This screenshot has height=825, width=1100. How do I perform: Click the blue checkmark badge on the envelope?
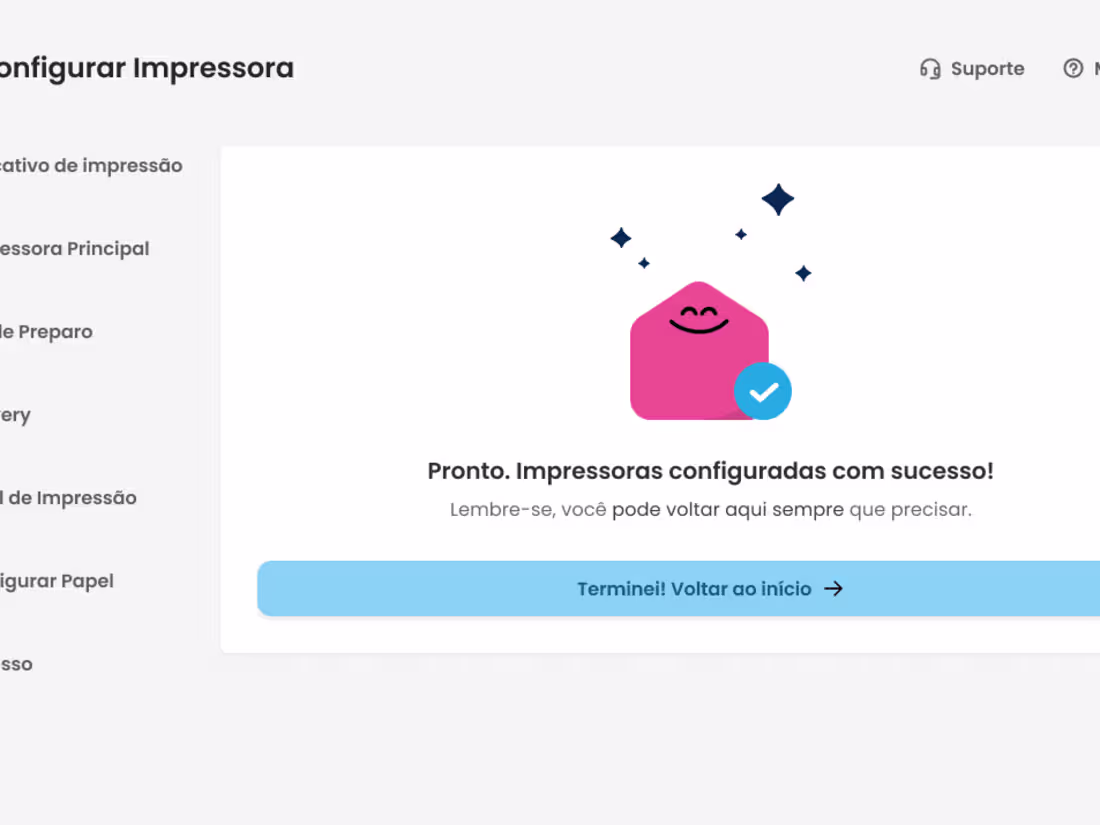pyautogui.click(x=763, y=391)
